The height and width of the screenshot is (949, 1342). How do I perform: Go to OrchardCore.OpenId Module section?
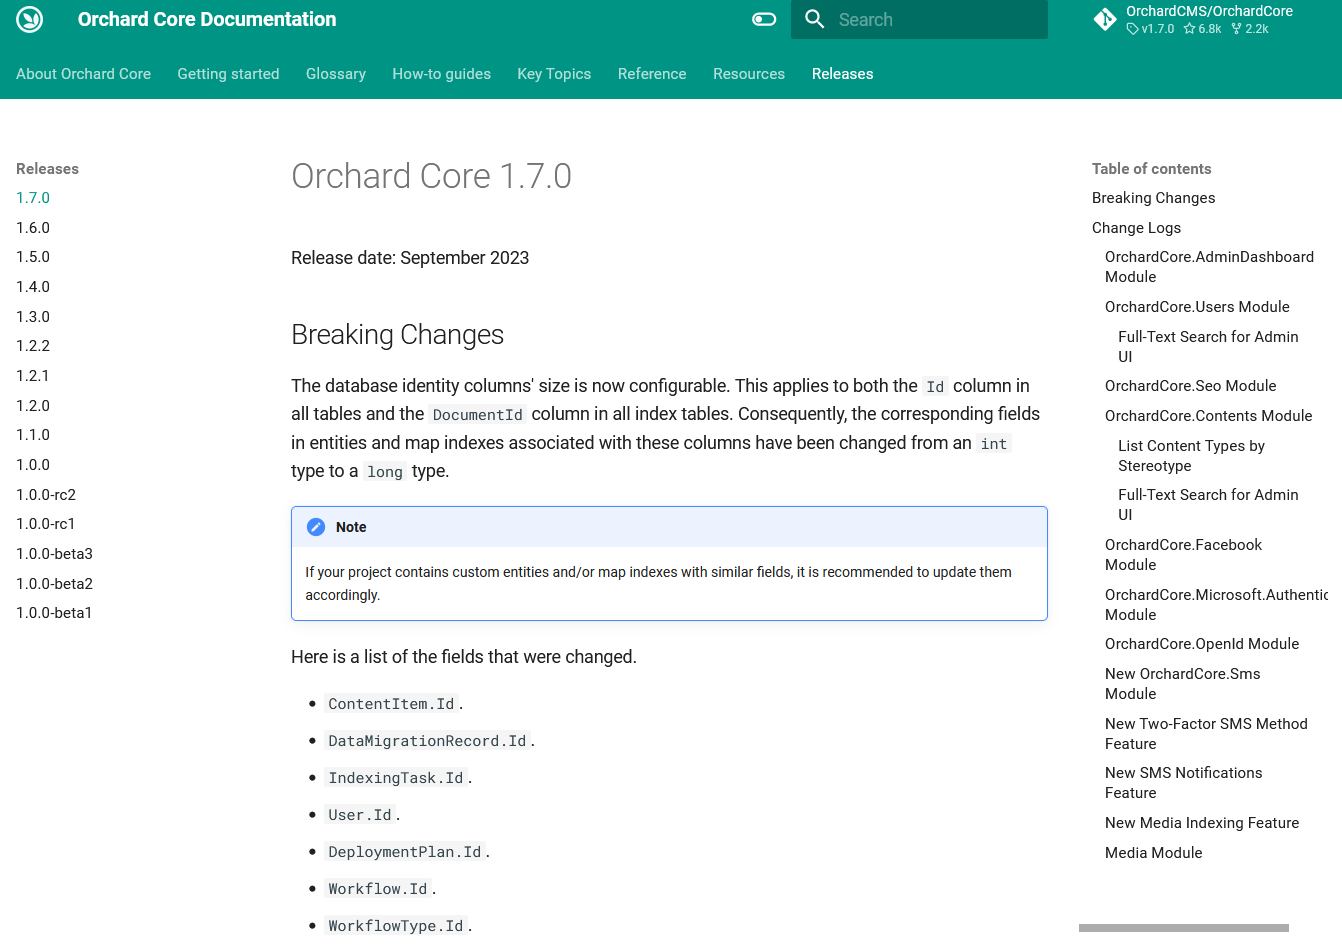coord(1202,644)
